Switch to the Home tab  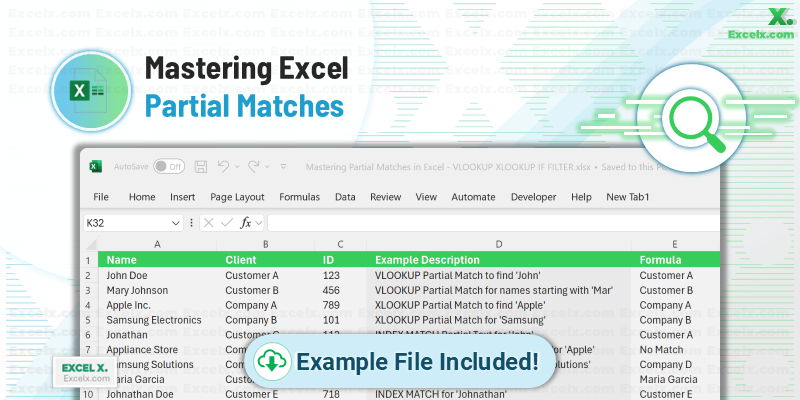pos(142,197)
